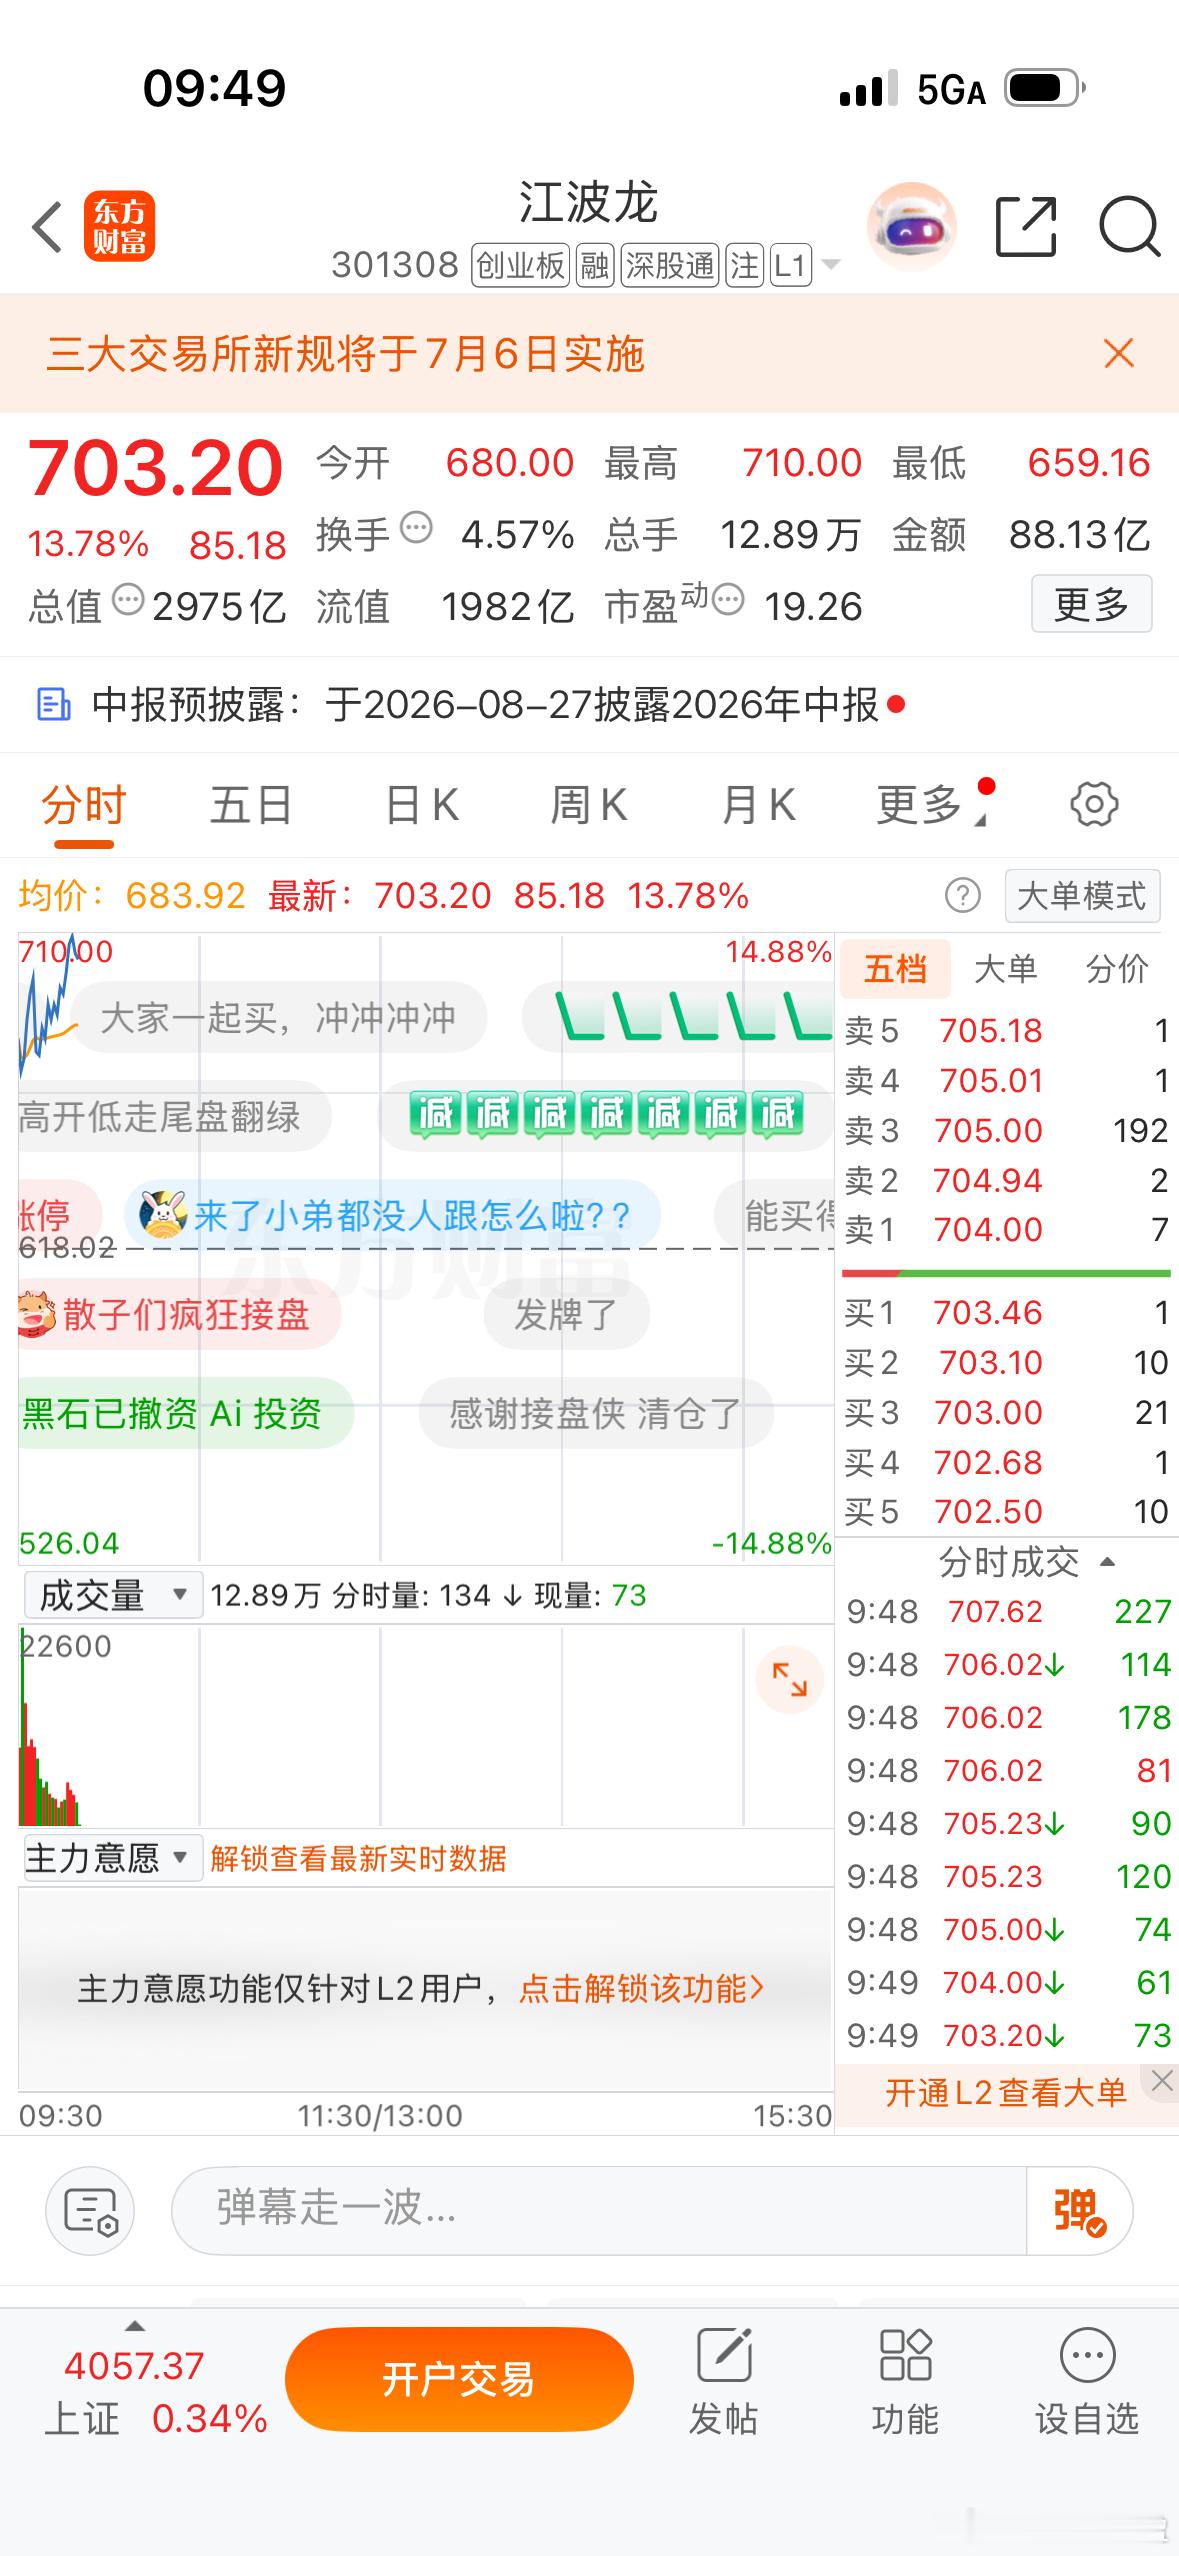Open the AI robot assistant avatar
Image resolution: width=1179 pixels, height=2556 pixels.
910,227
